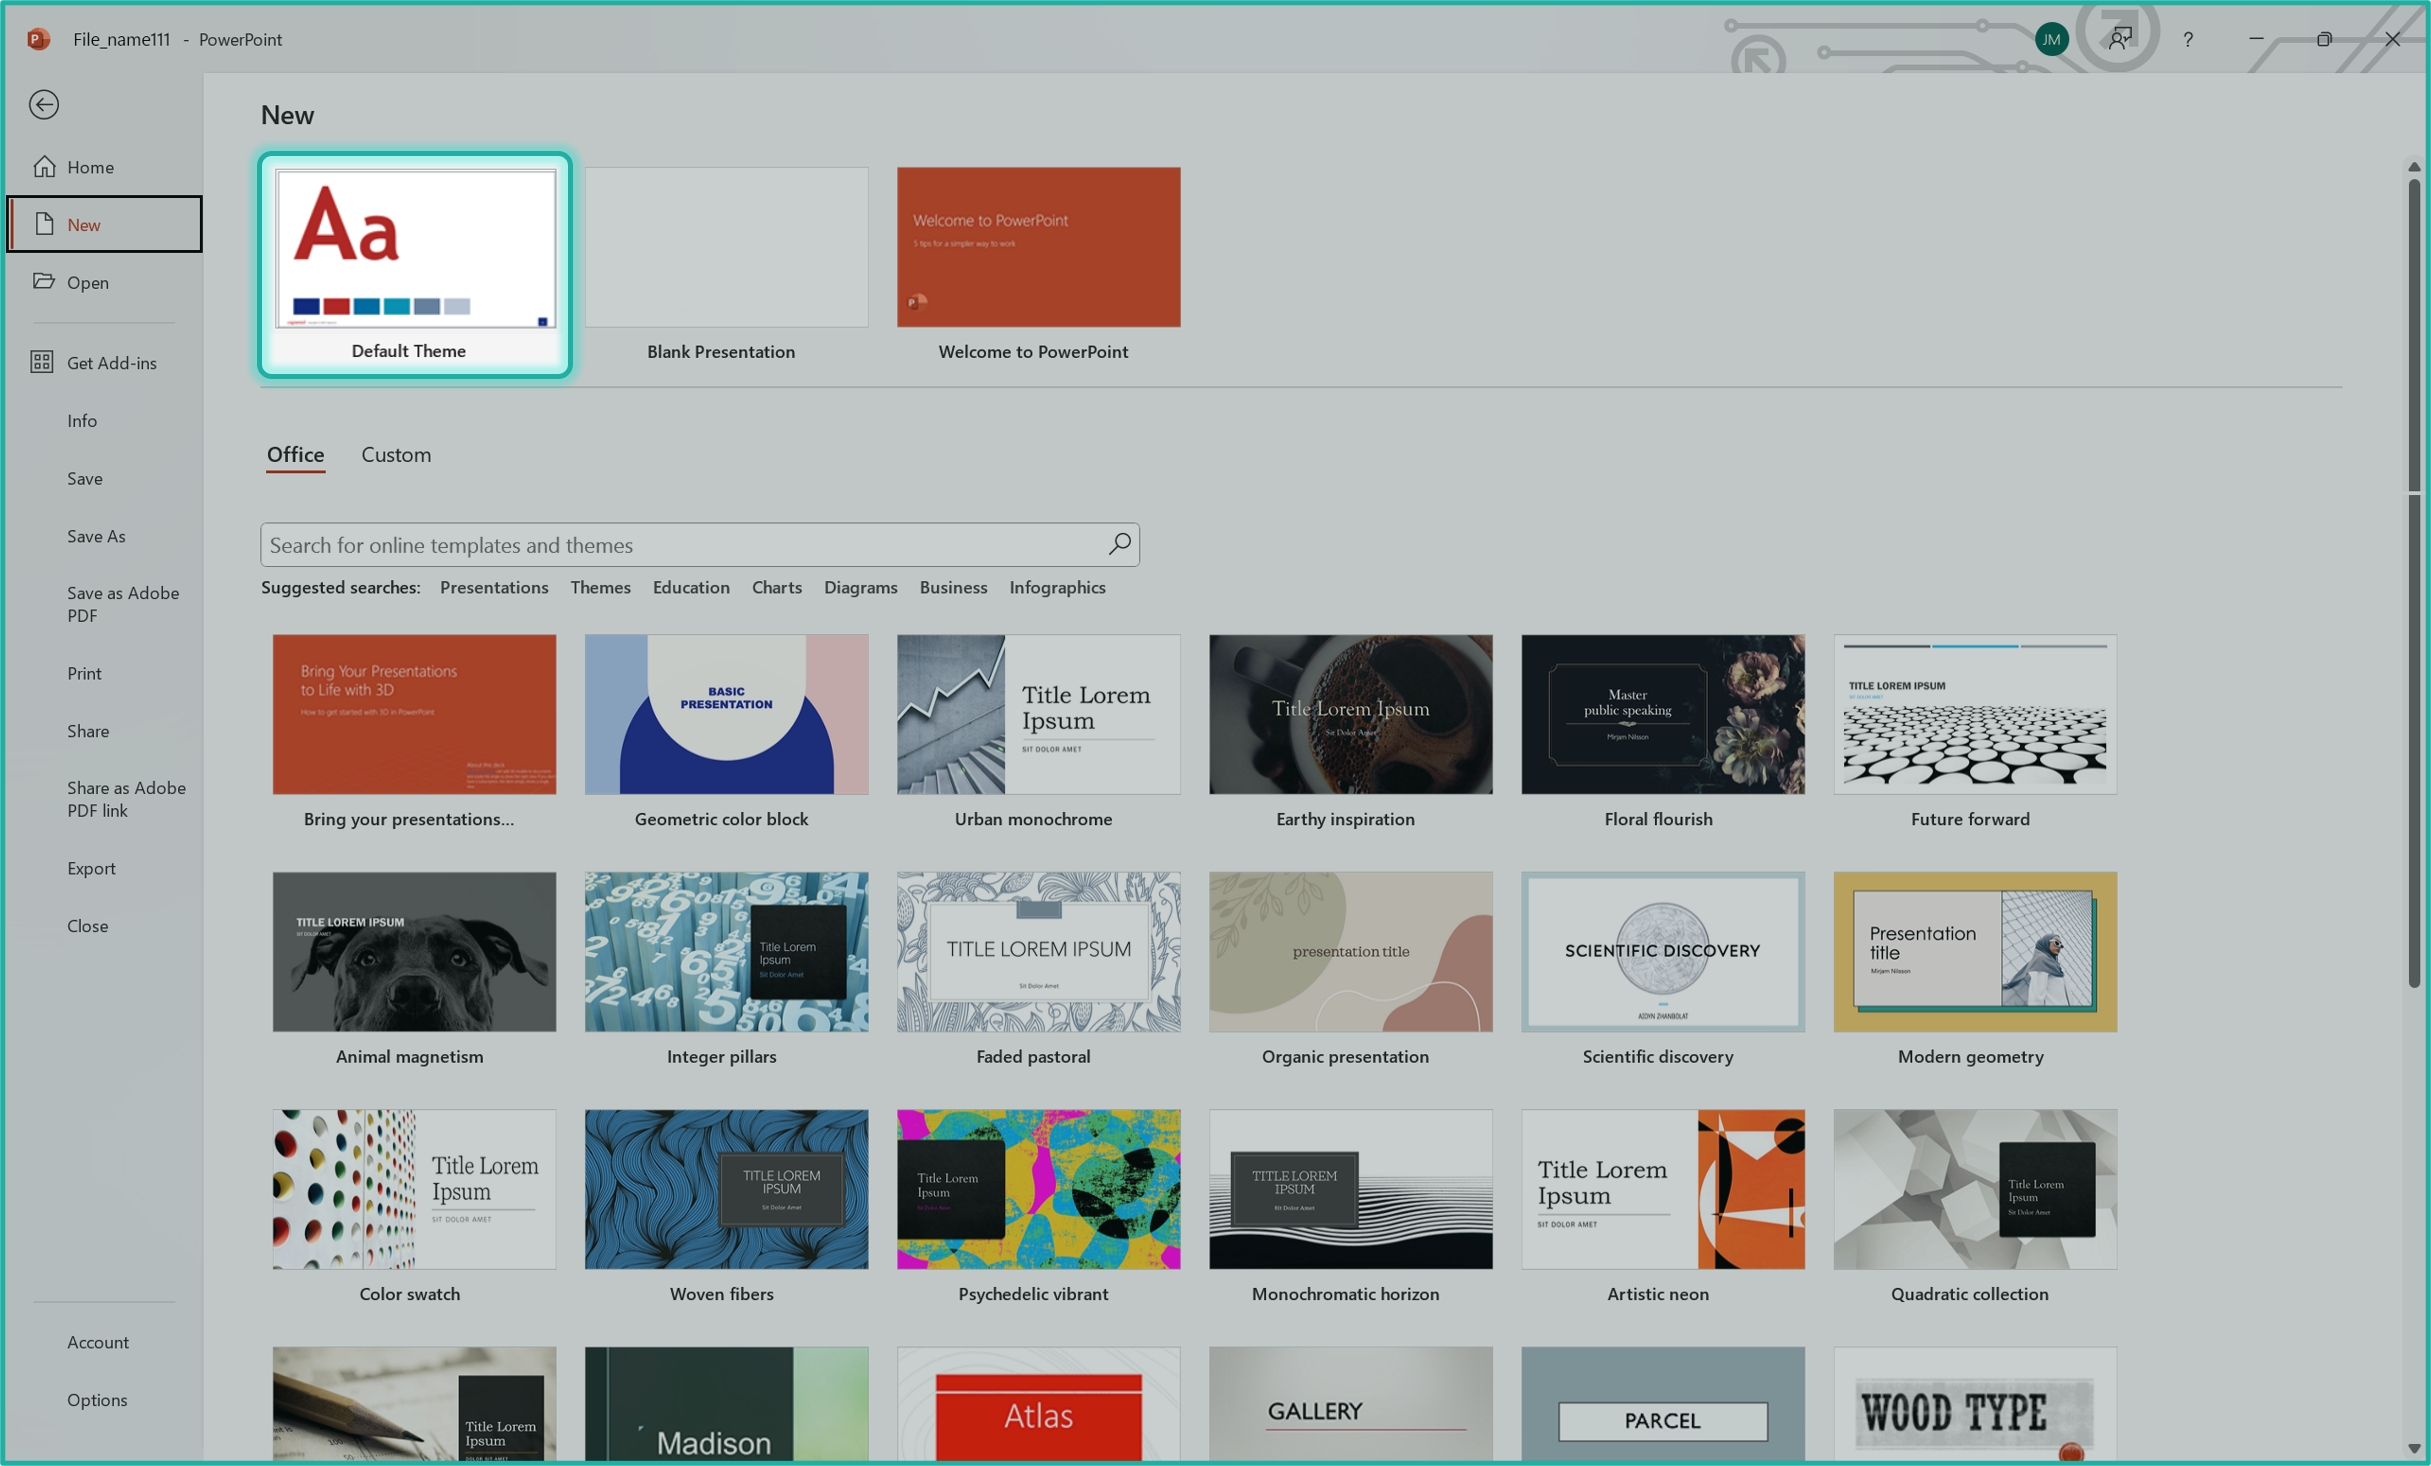Open the Share option

click(88, 731)
